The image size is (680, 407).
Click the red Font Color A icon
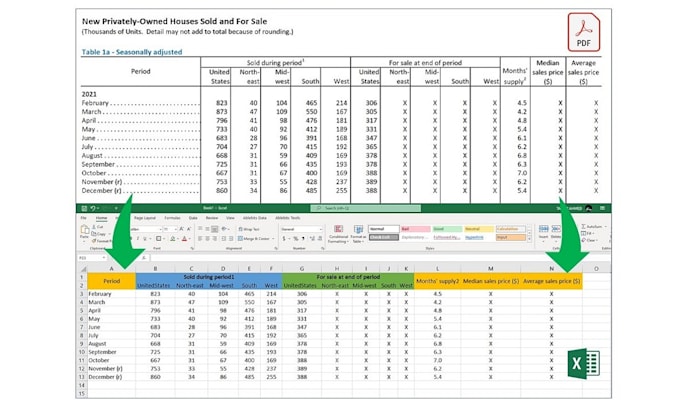[184, 239]
